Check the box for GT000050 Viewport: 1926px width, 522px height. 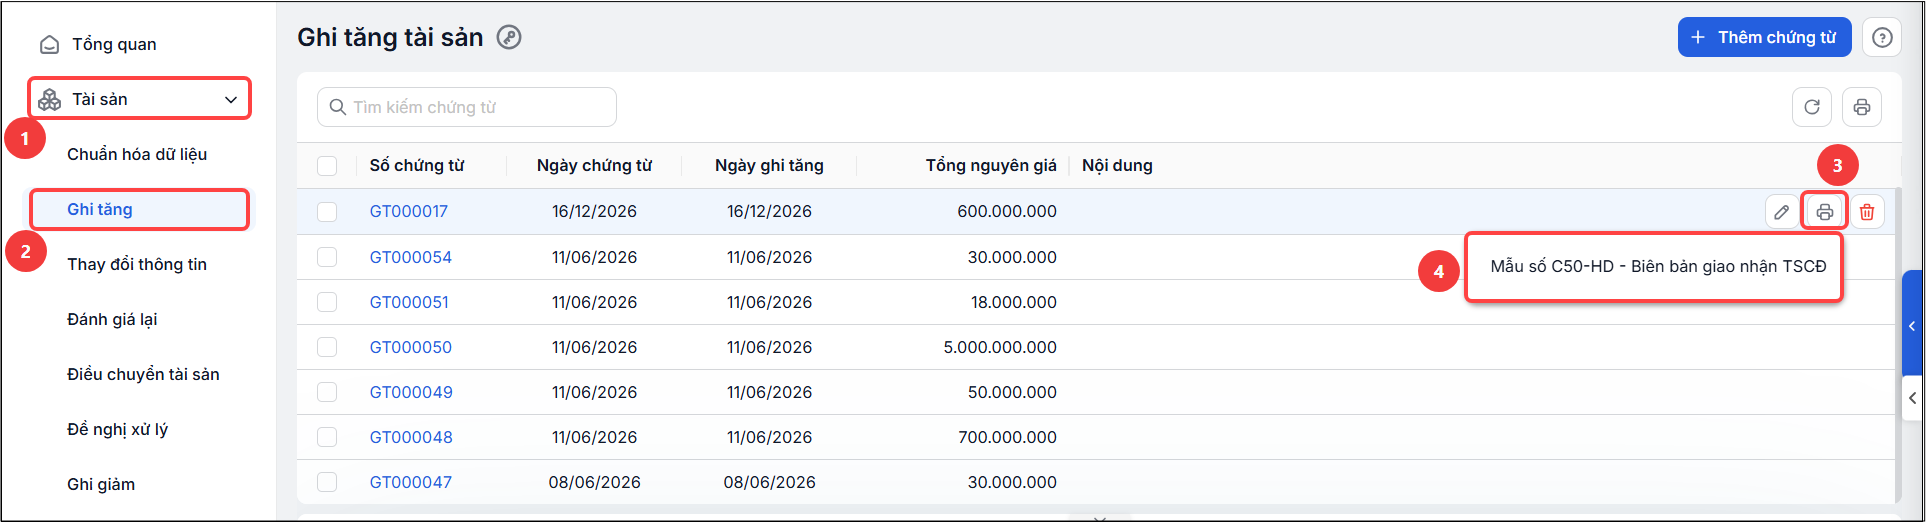(327, 347)
